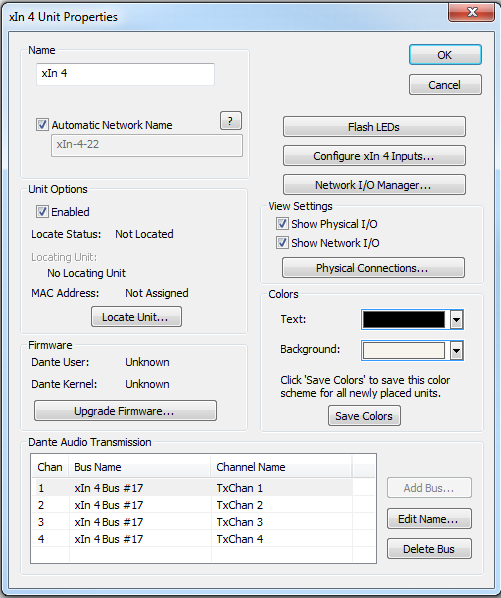Click the OK button
Screen dimensions: 501x598
pyautogui.click(x=445, y=55)
